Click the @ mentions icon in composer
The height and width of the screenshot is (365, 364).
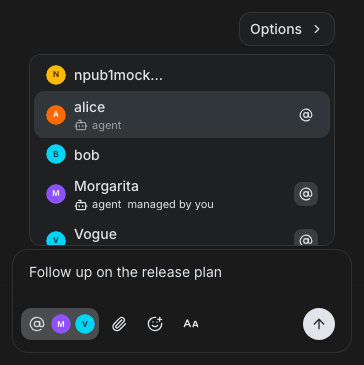point(37,324)
